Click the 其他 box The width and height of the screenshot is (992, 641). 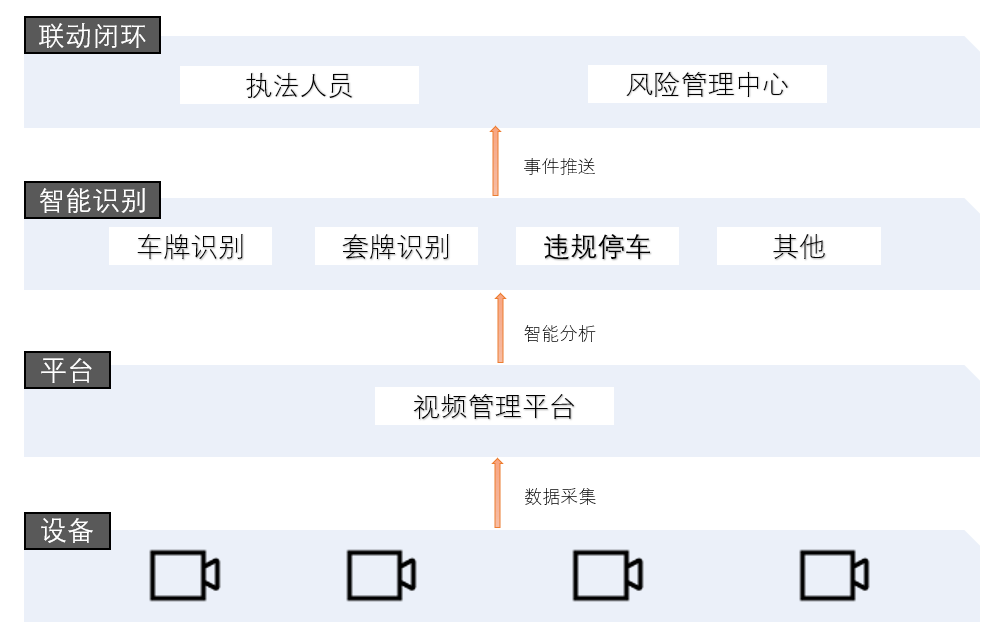pyautogui.click(x=798, y=247)
